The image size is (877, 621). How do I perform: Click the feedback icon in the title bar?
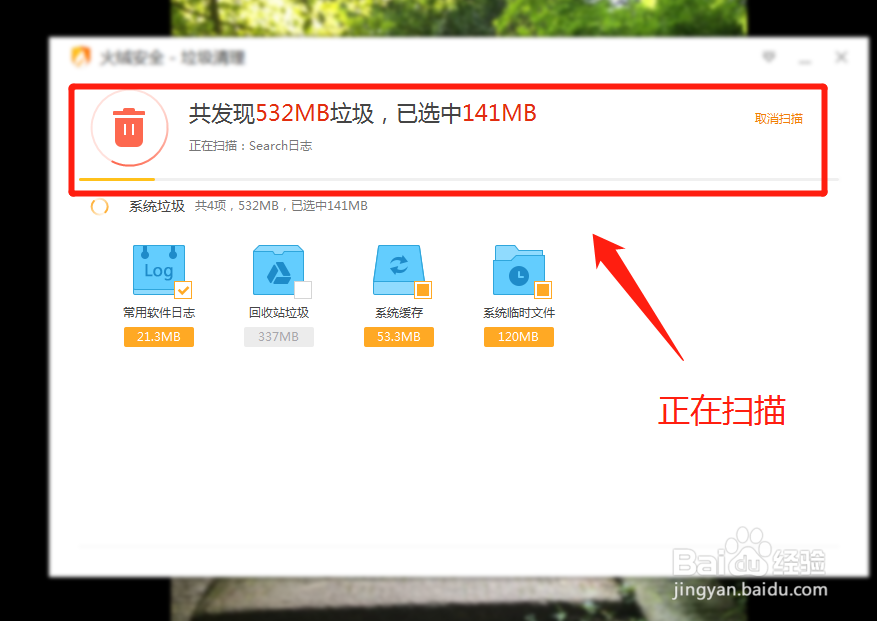coord(769,57)
